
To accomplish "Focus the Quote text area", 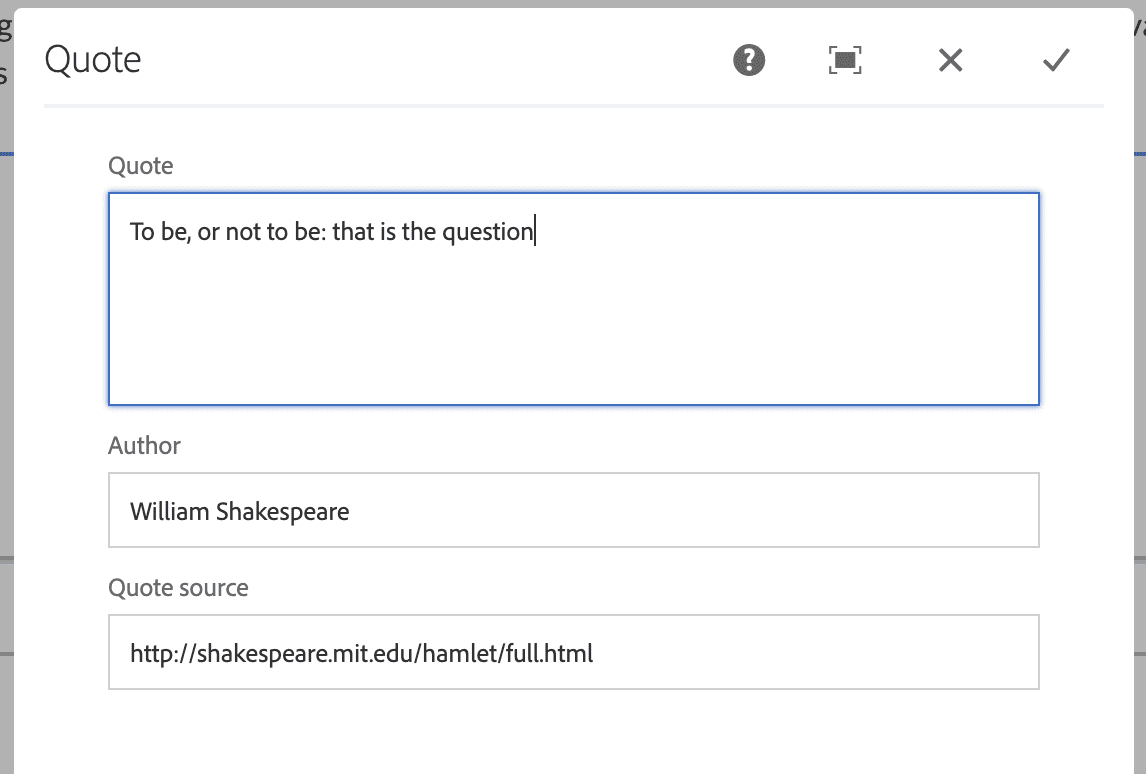I will [x=574, y=299].
